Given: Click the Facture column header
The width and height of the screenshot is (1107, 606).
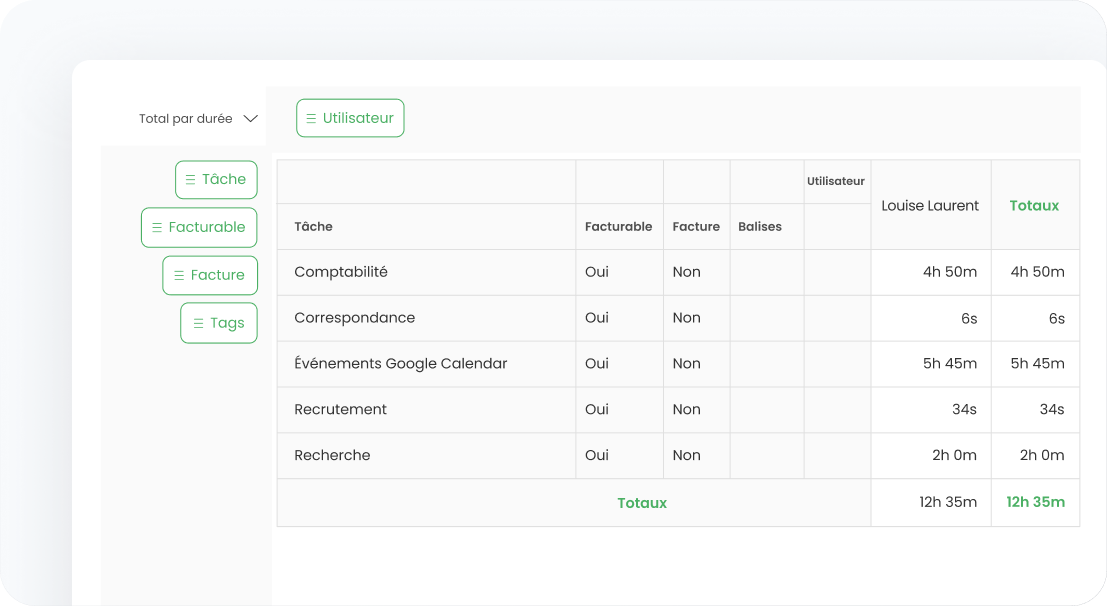Looking at the screenshot, I should [696, 227].
